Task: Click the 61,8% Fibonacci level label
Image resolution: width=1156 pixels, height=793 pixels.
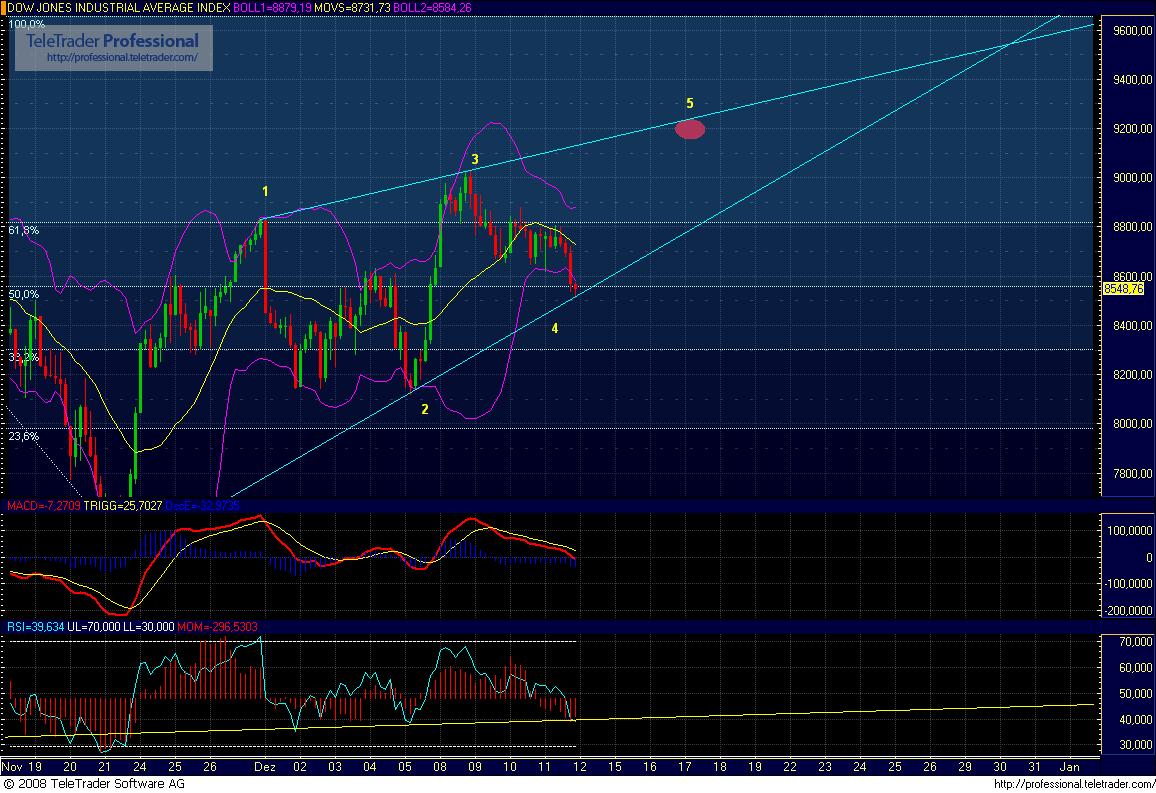Action: click(x=24, y=230)
